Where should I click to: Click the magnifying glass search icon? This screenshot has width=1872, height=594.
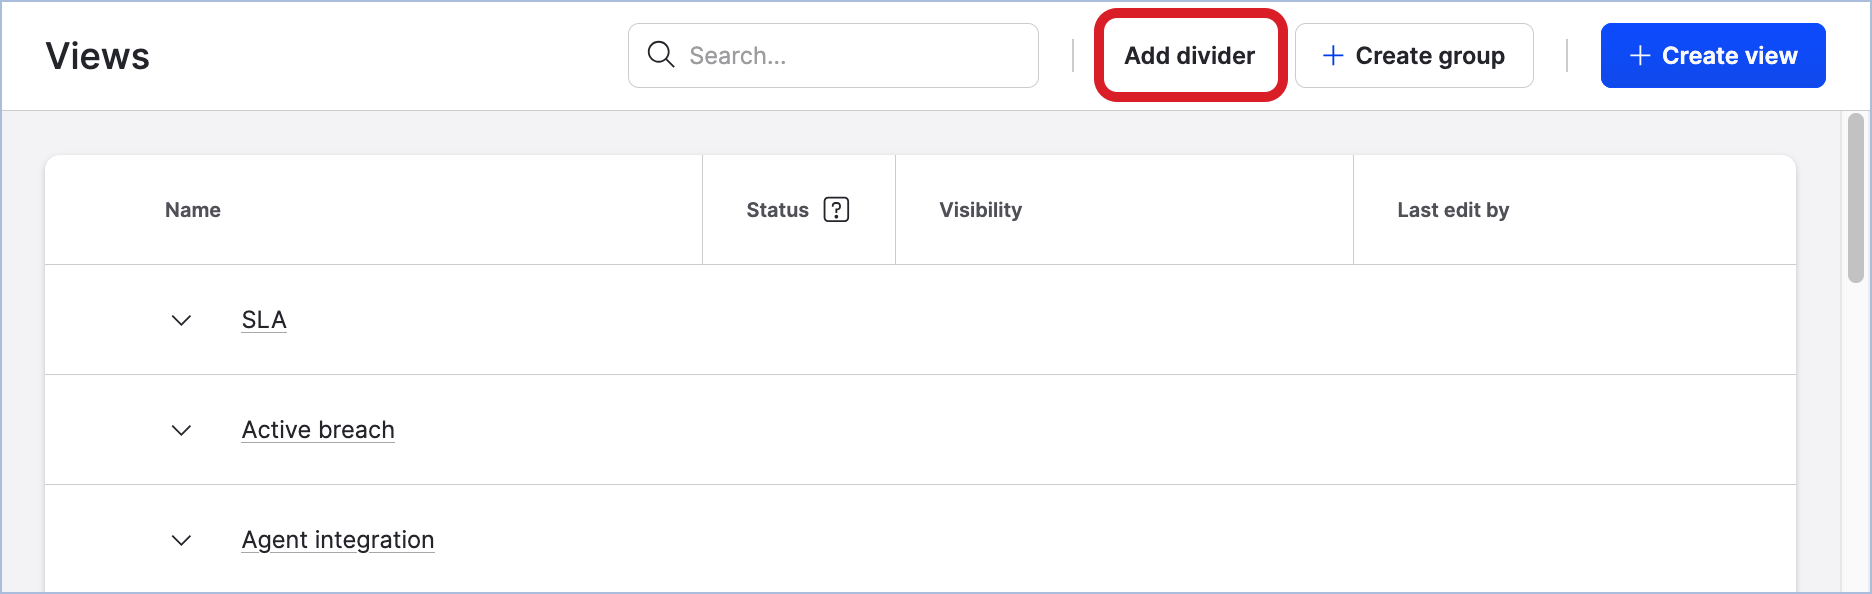click(x=661, y=55)
